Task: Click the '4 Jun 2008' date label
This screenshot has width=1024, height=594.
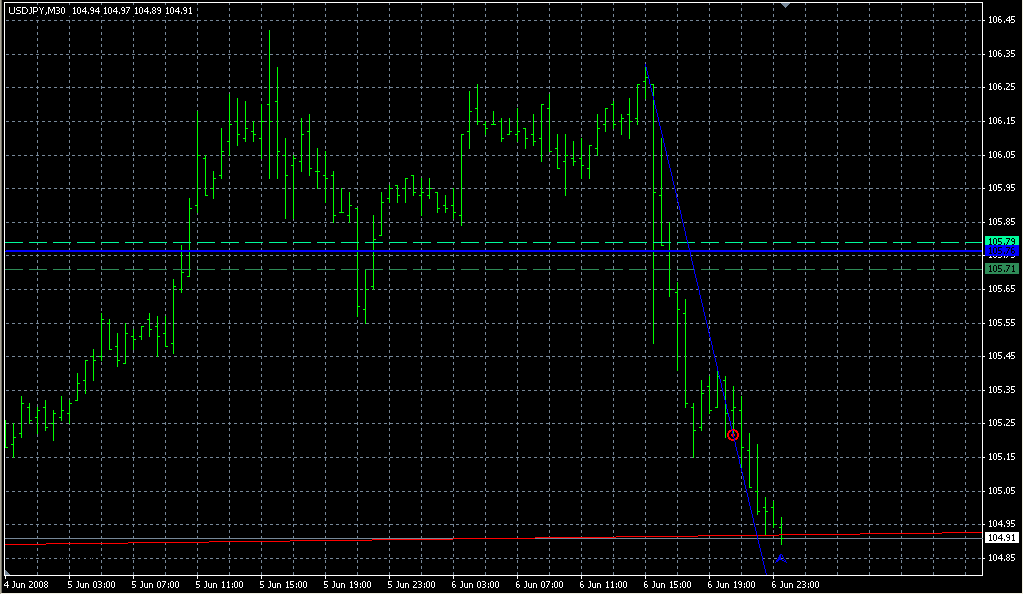Action: coord(26,583)
